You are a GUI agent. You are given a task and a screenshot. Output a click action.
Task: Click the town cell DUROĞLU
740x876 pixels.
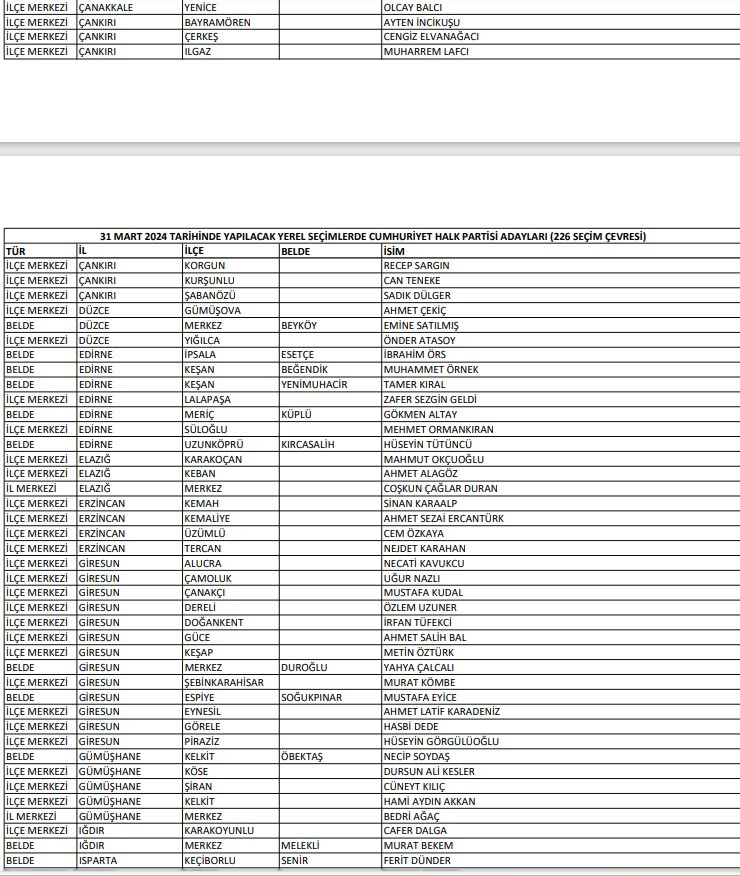(304, 668)
